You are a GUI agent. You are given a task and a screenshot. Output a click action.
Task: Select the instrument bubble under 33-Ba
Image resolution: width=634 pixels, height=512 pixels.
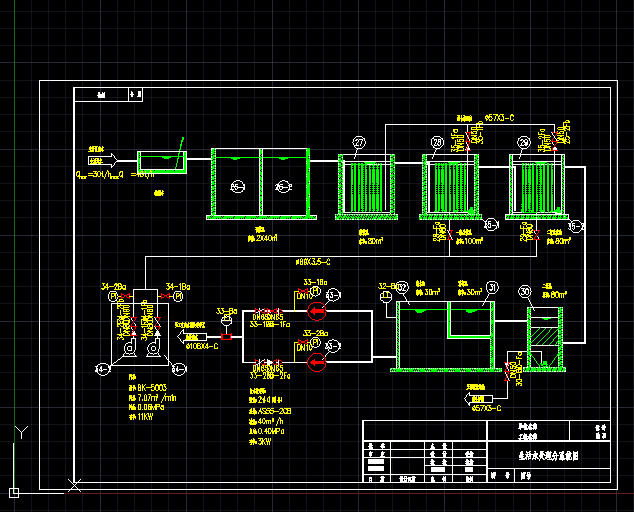(x=226, y=320)
